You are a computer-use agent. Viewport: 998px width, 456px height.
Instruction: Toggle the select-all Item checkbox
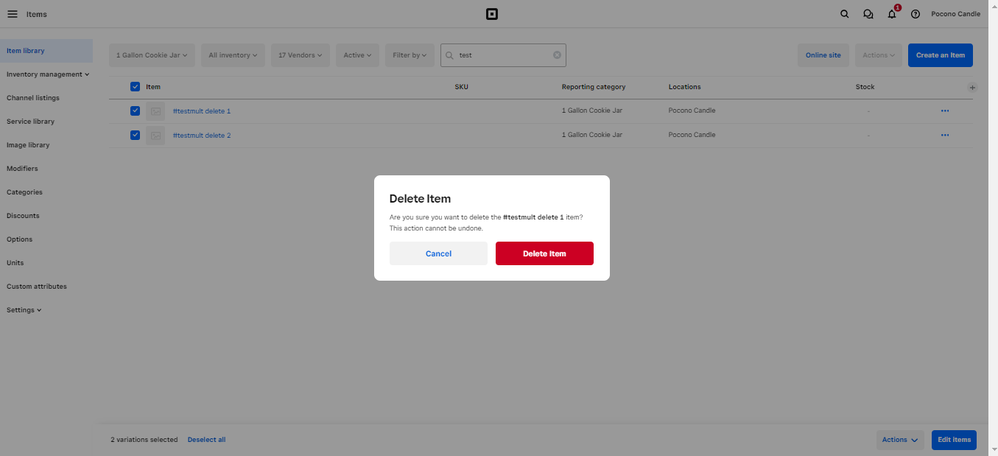click(x=135, y=87)
